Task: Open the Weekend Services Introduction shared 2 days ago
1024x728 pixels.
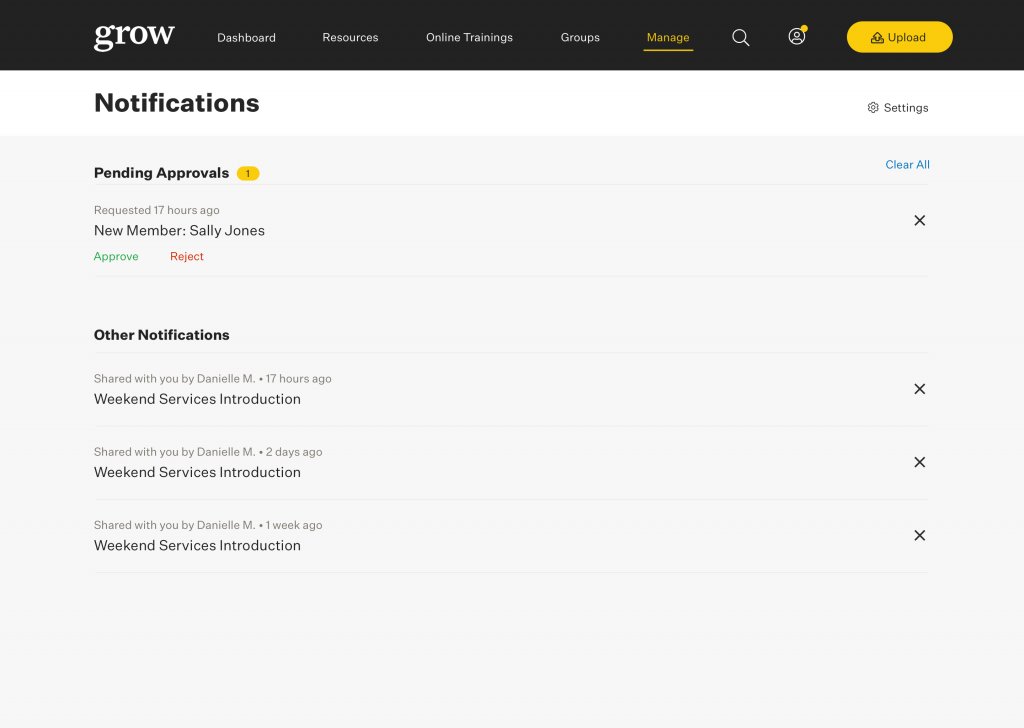Action: (x=197, y=471)
